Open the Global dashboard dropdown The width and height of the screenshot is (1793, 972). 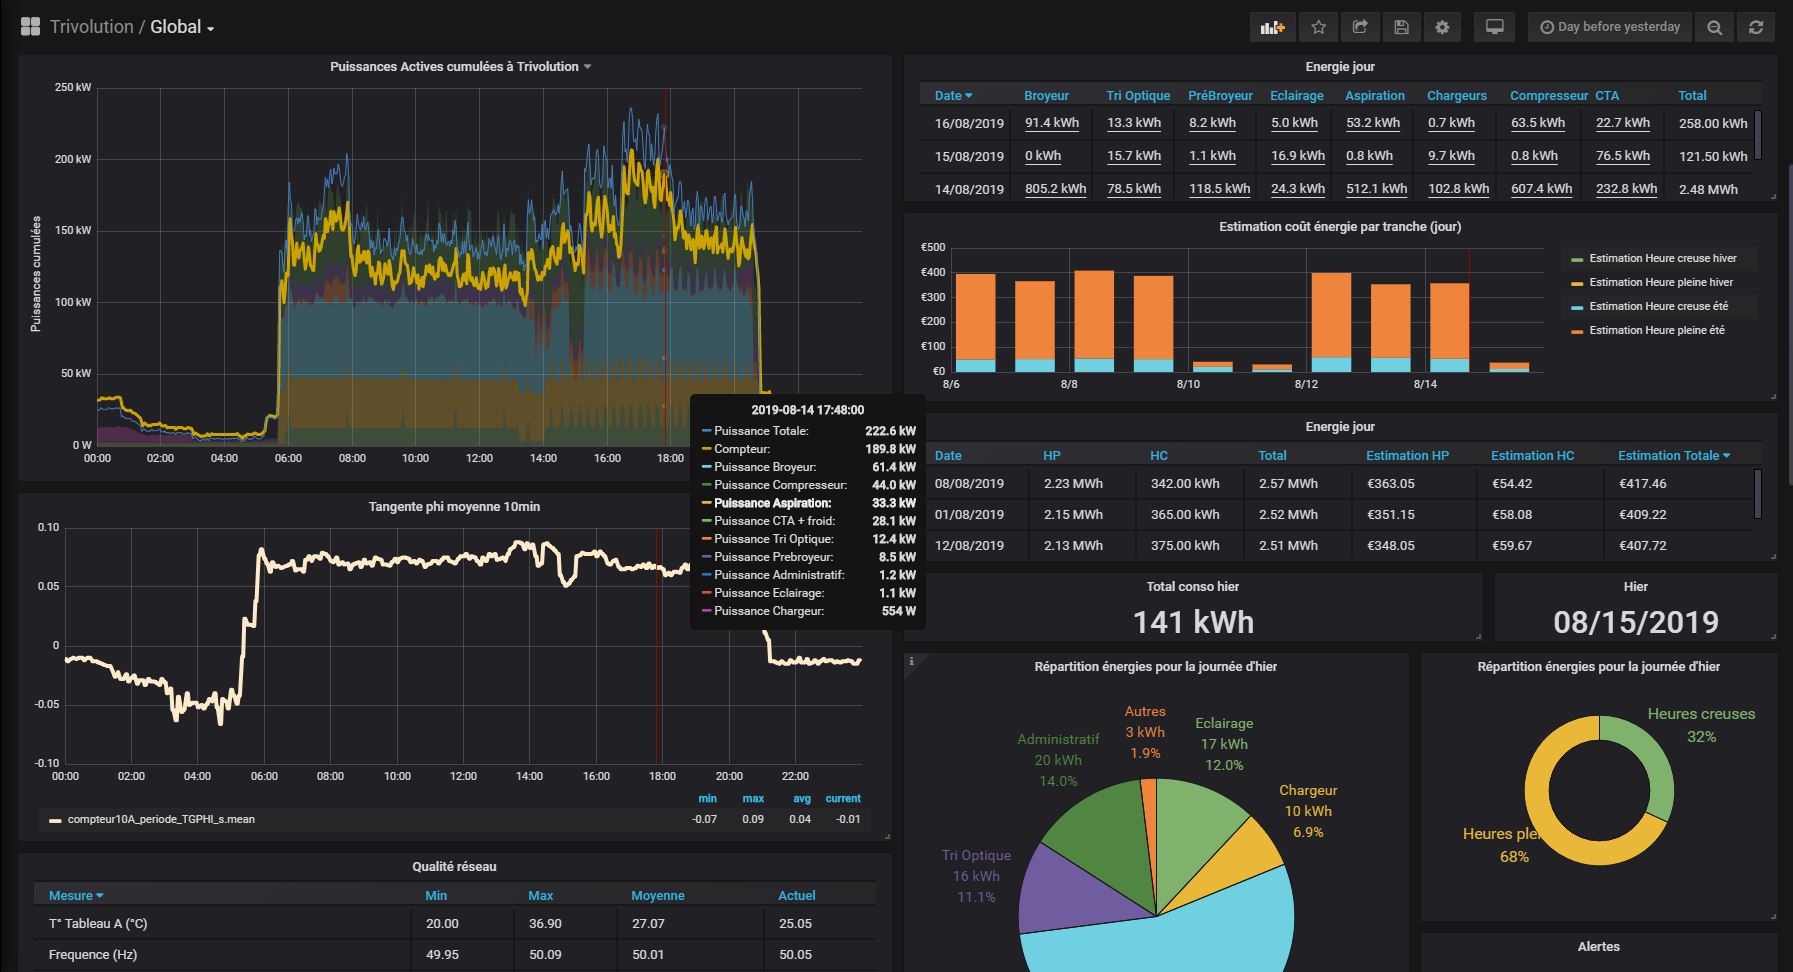pyautogui.click(x=182, y=27)
